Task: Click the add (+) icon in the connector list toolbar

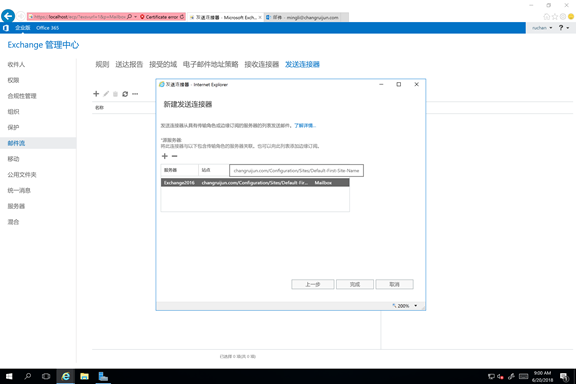Action: (96, 94)
